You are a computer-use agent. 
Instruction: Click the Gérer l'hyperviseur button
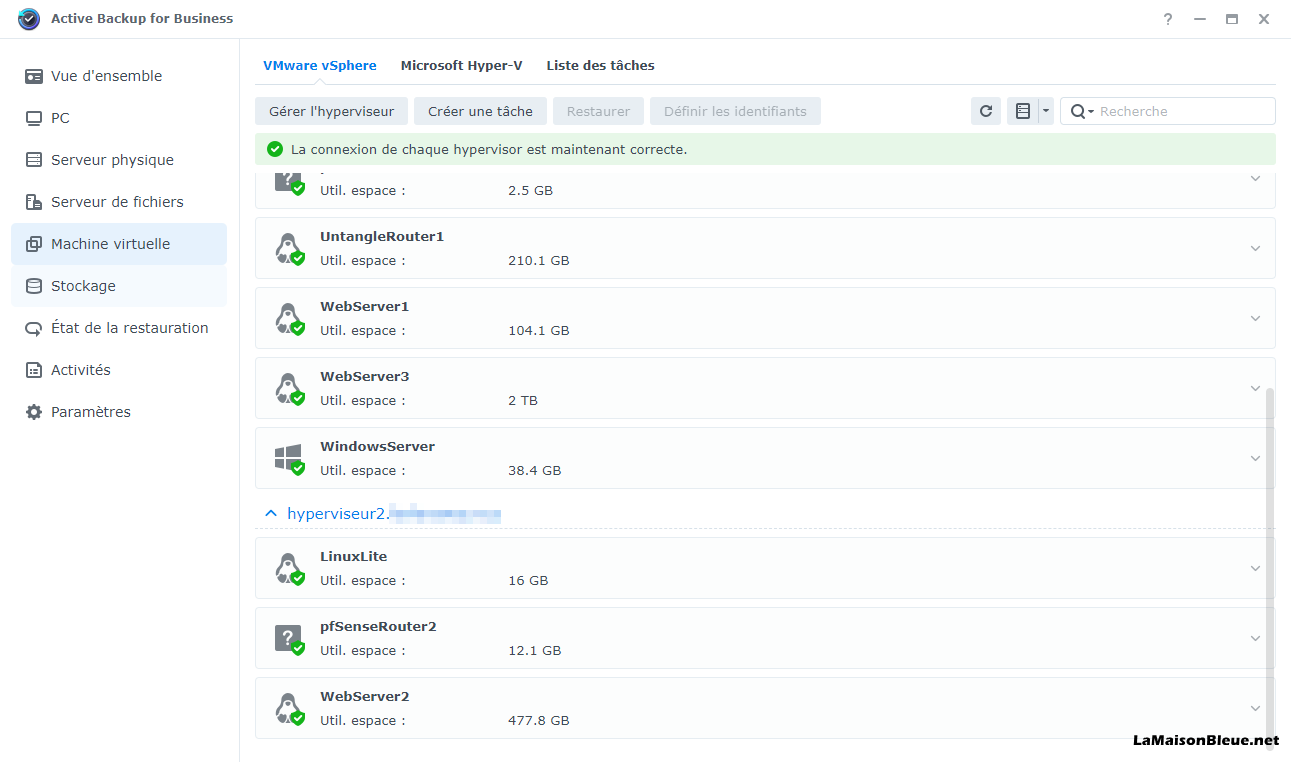pyautogui.click(x=331, y=111)
